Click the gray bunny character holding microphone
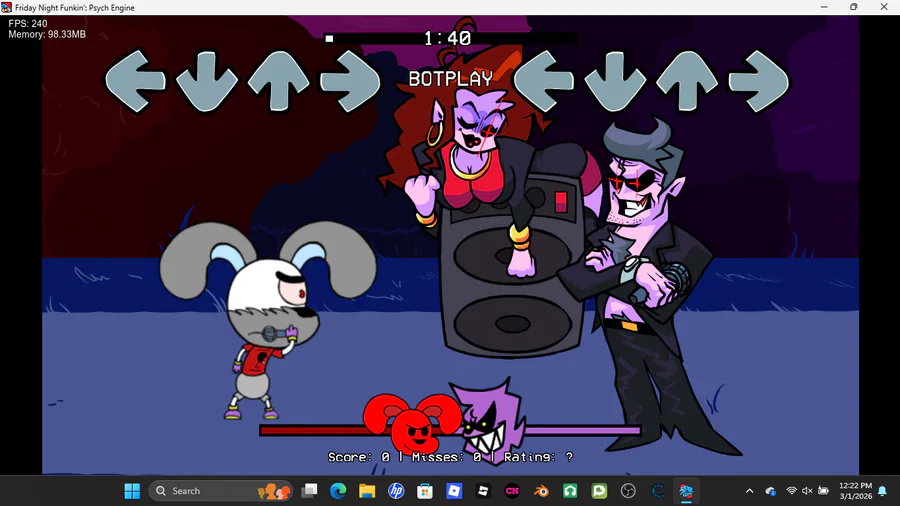The height and width of the screenshot is (506, 900). tap(267, 320)
